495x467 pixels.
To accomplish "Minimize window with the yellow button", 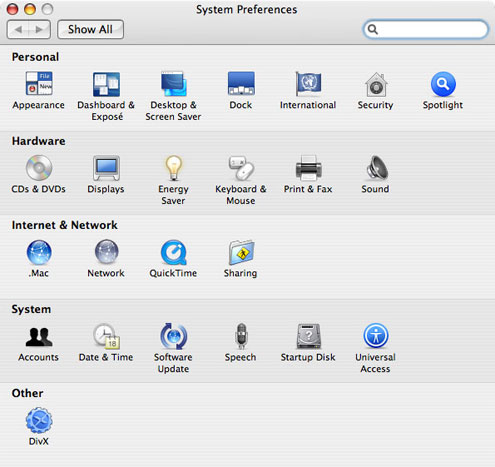I will click(x=30, y=9).
